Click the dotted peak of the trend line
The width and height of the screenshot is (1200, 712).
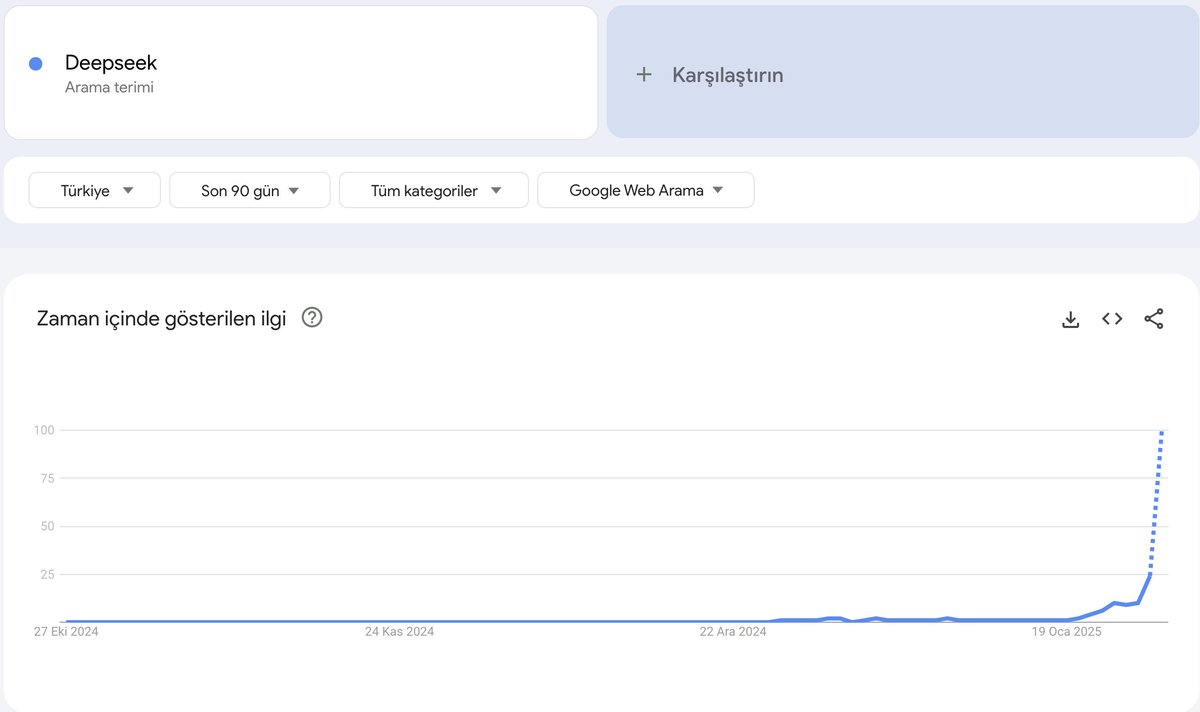[1162, 432]
